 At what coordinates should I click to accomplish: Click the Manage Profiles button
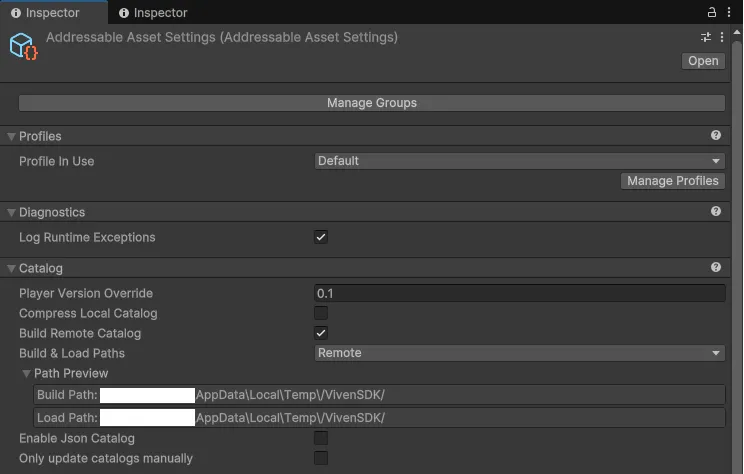[672, 181]
